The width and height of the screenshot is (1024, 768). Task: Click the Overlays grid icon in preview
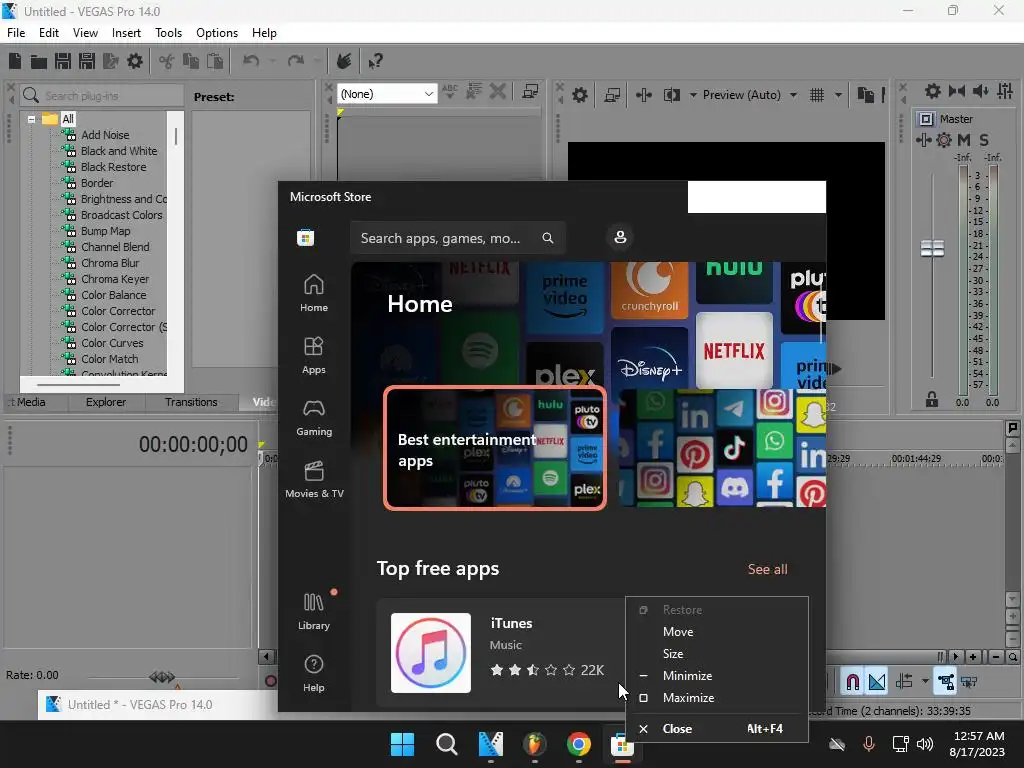(x=817, y=95)
